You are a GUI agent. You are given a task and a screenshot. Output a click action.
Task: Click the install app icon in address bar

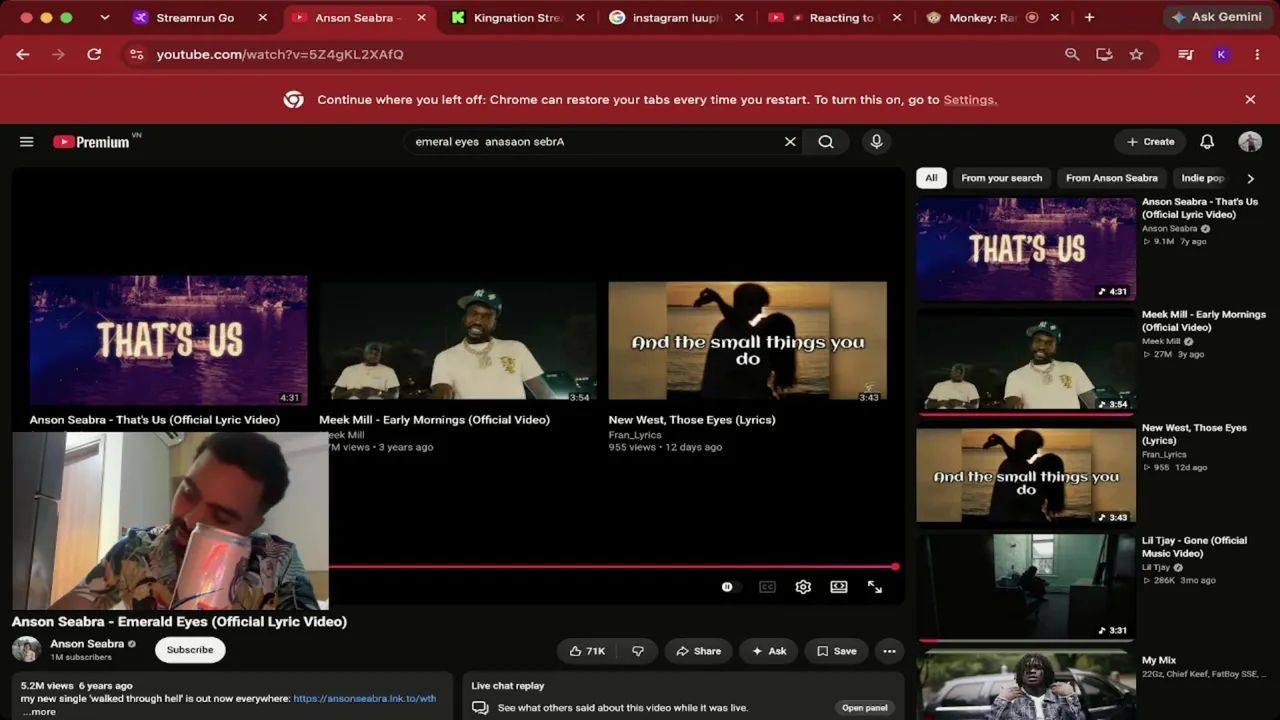pos(1104,54)
